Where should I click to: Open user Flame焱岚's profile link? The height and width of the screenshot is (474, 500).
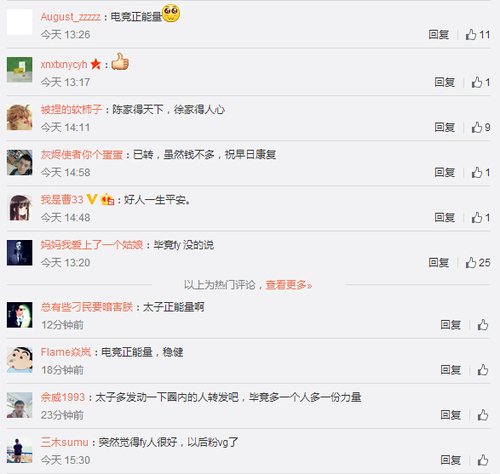(x=66, y=352)
